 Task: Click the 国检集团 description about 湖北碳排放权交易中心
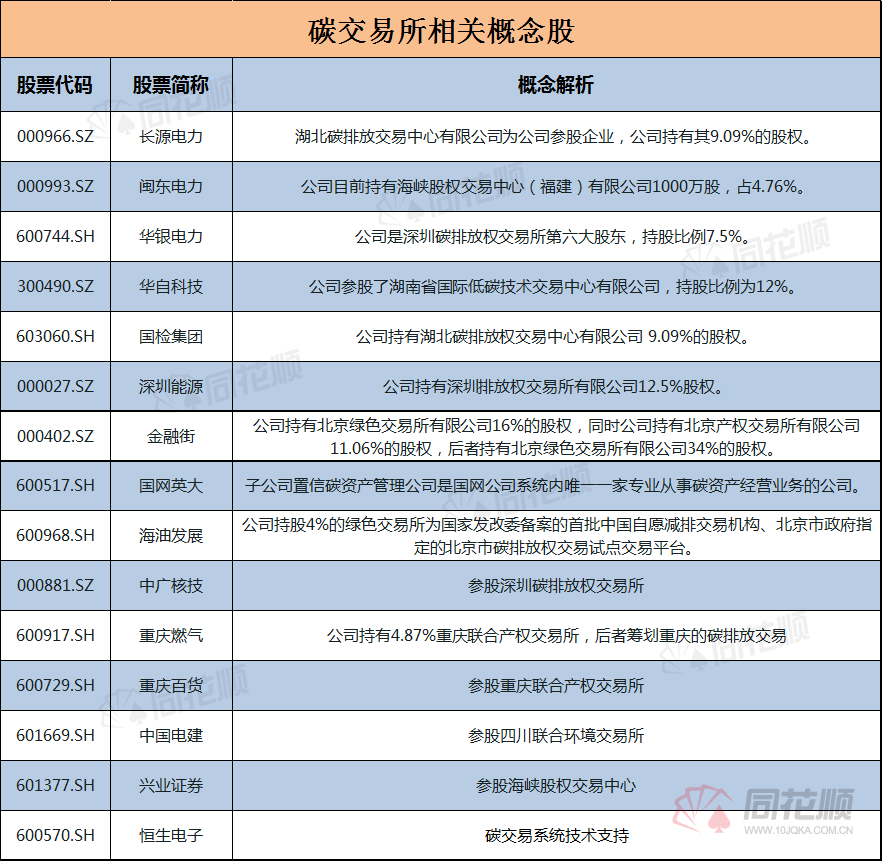556,337
